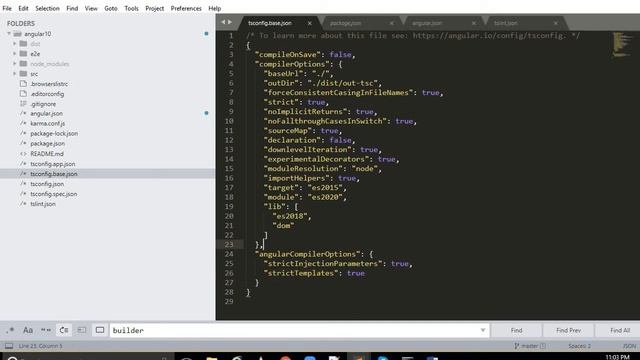The width and height of the screenshot is (640, 360).
Task: Click the file icon beside tsconfig.json
Action: tap(23, 184)
